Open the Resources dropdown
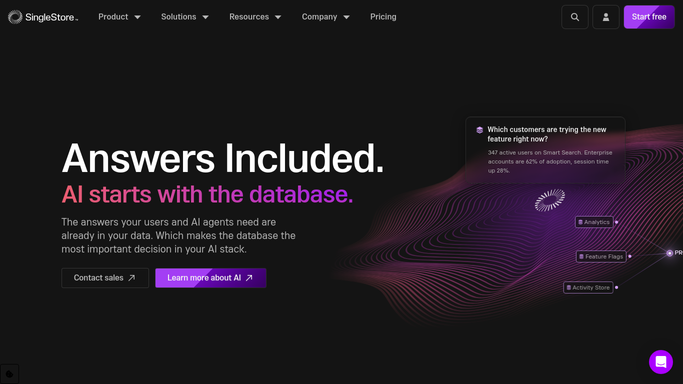The width and height of the screenshot is (683, 384). 255,17
